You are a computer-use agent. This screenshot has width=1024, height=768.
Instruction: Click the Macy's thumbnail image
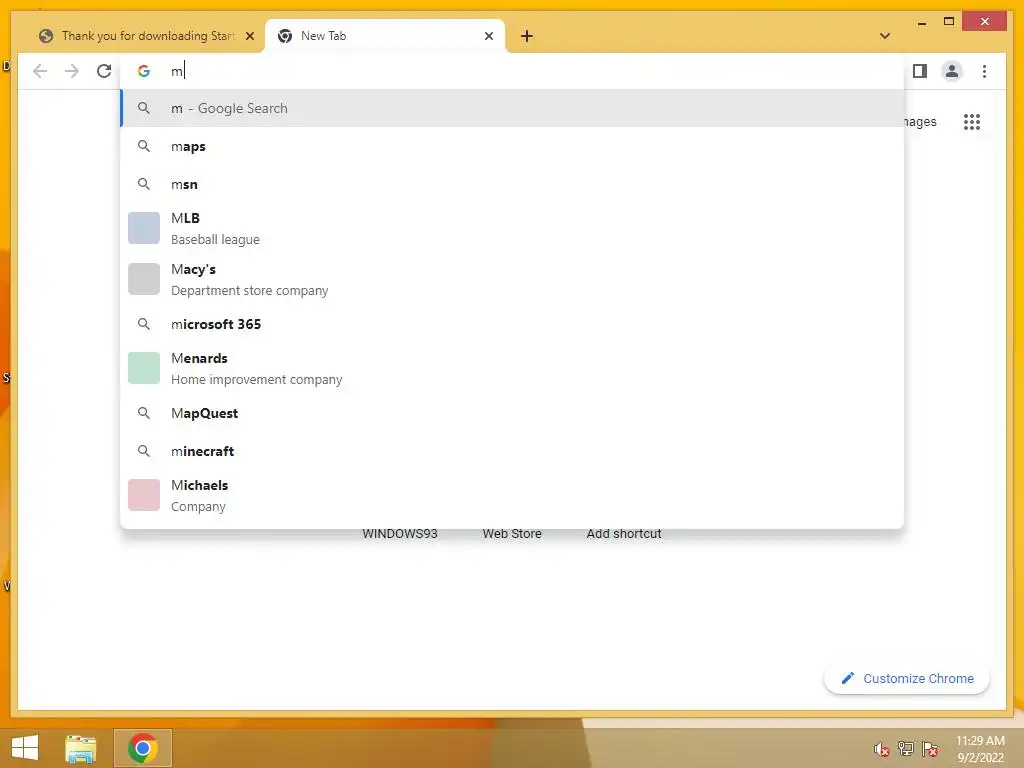coord(144,279)
